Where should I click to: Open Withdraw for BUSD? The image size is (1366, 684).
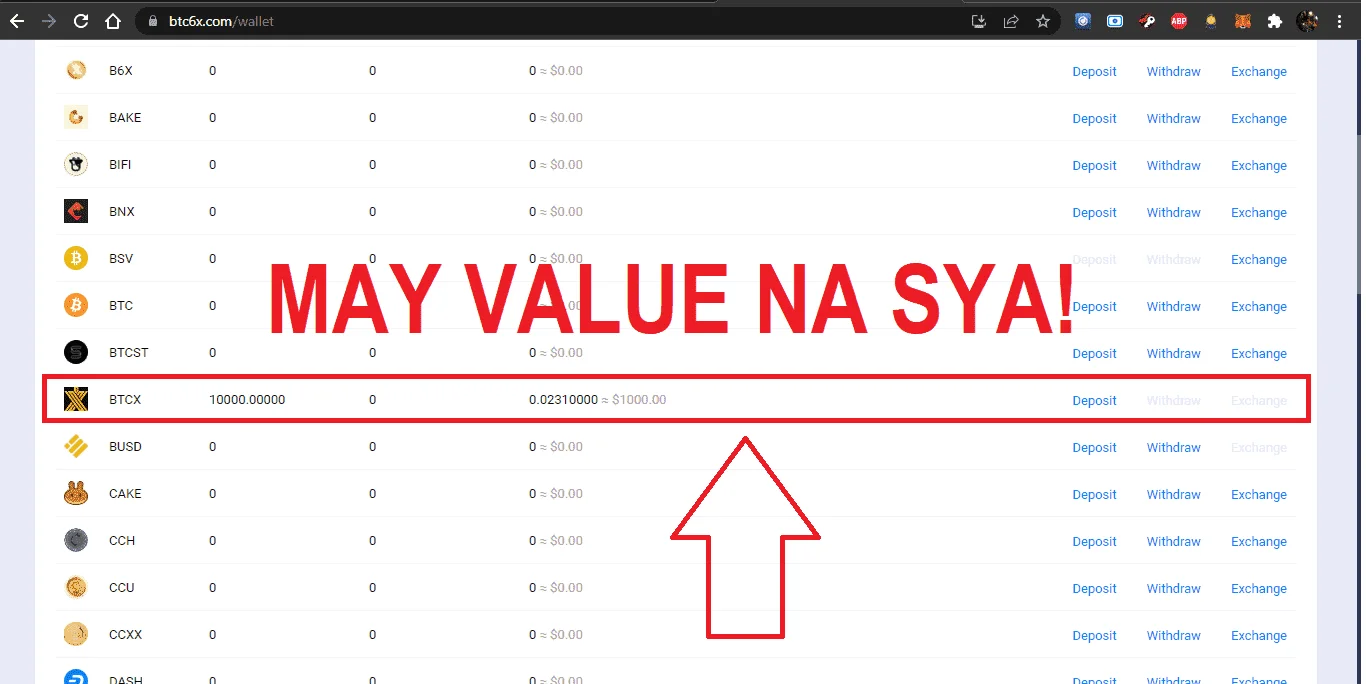point(1173,448)
